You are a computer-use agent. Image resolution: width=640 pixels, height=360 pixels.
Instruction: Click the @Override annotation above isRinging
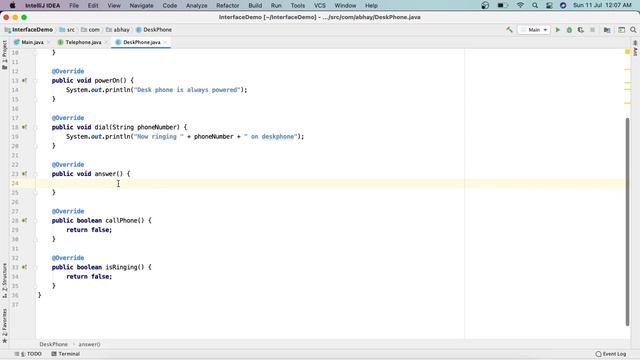pos(68,258)
